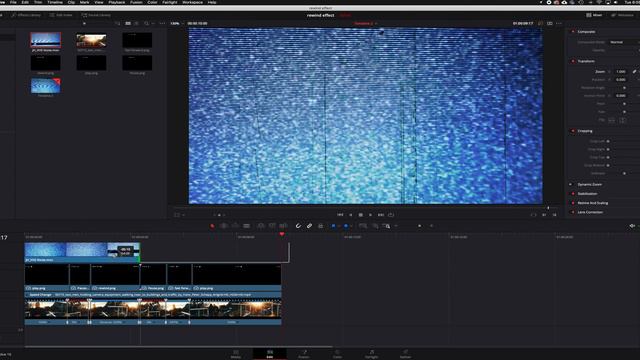Open media pool three-dot options menu
This screenshot has width=640, height=360.
click(x=162, y=24)
